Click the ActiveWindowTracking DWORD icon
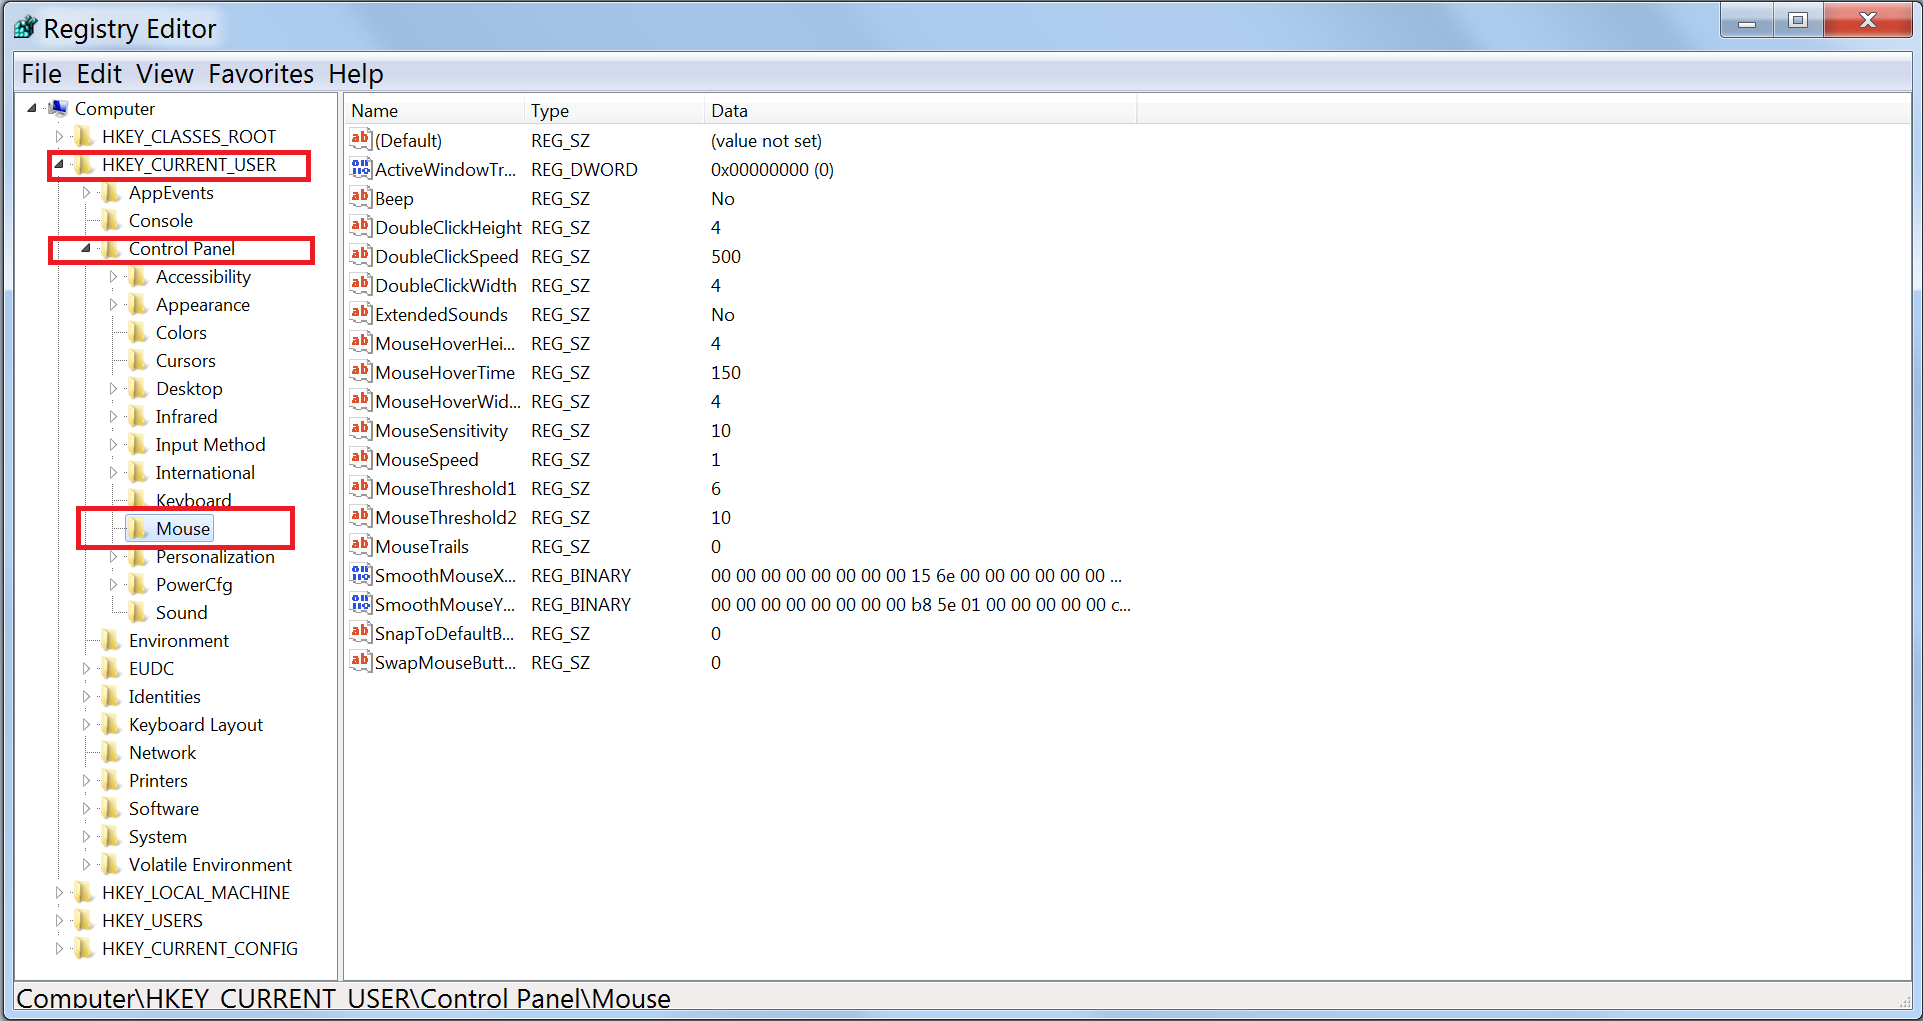Image resolution: width=1923 pixels, height=1021 pixels. click(361, 168)
